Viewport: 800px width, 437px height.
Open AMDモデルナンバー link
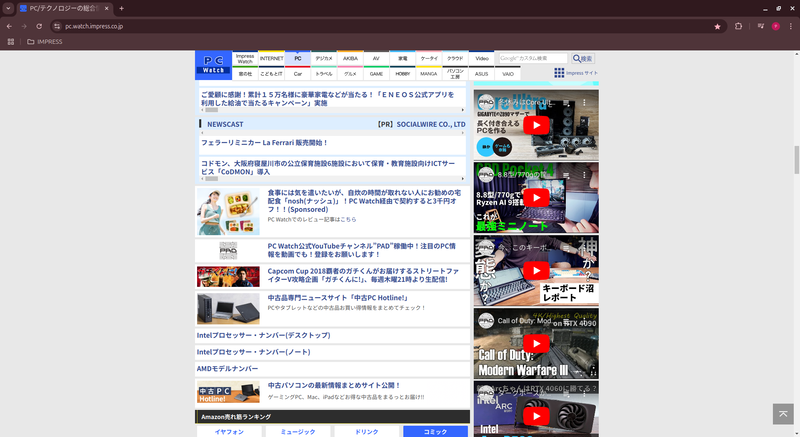coord(228,369)
